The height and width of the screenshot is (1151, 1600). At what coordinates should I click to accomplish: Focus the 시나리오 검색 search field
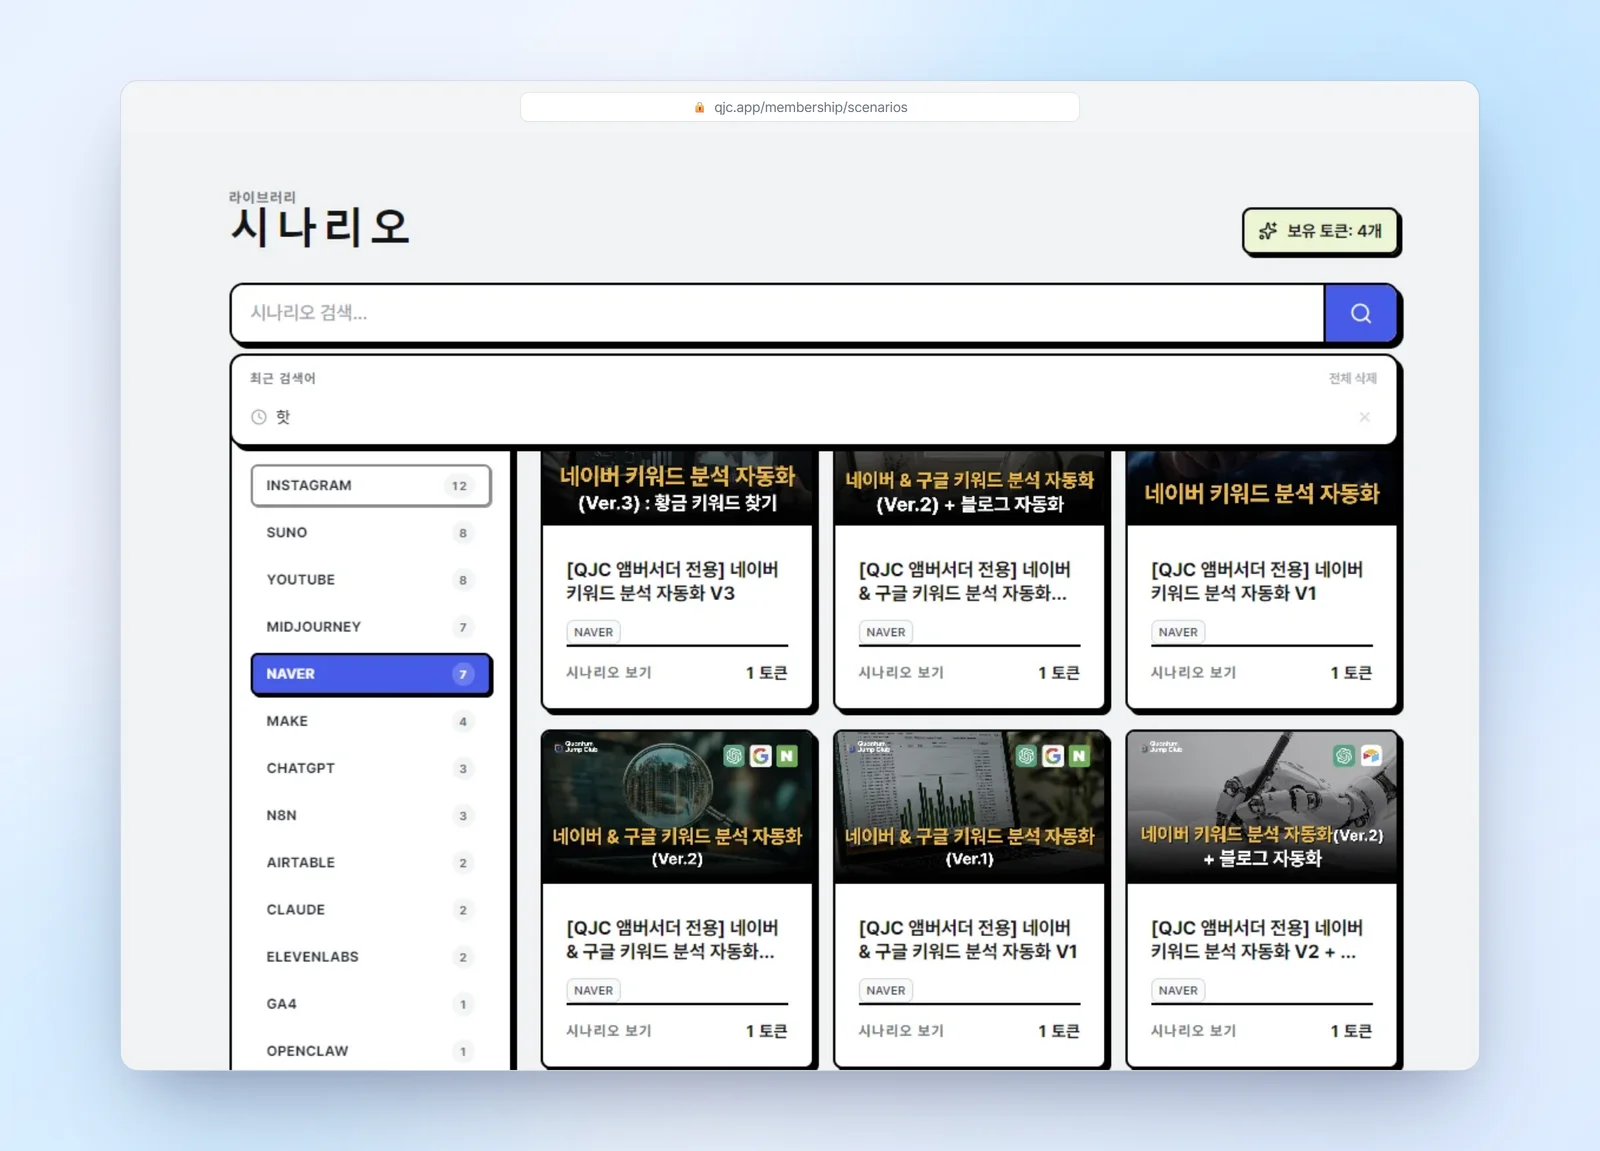click(x=778, y=313)
